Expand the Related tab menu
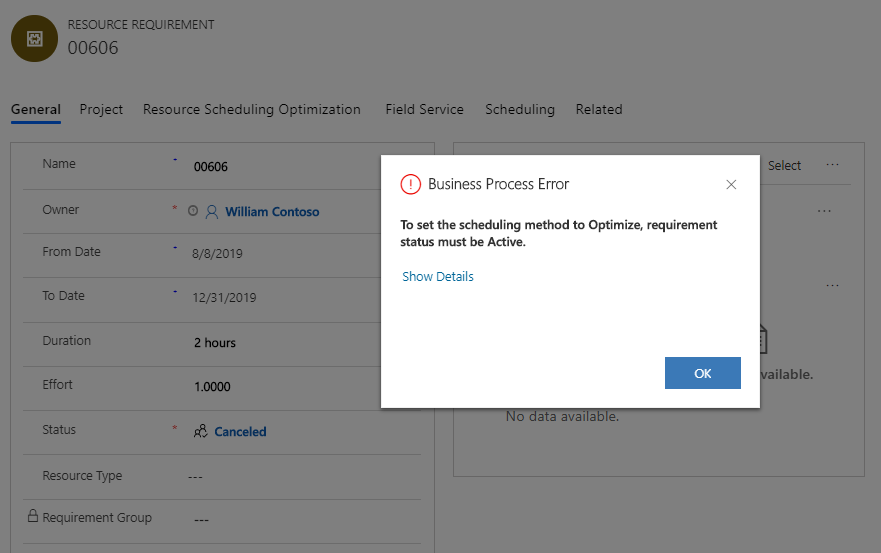This screenshot has height=553, width=881. coord(598,110)
